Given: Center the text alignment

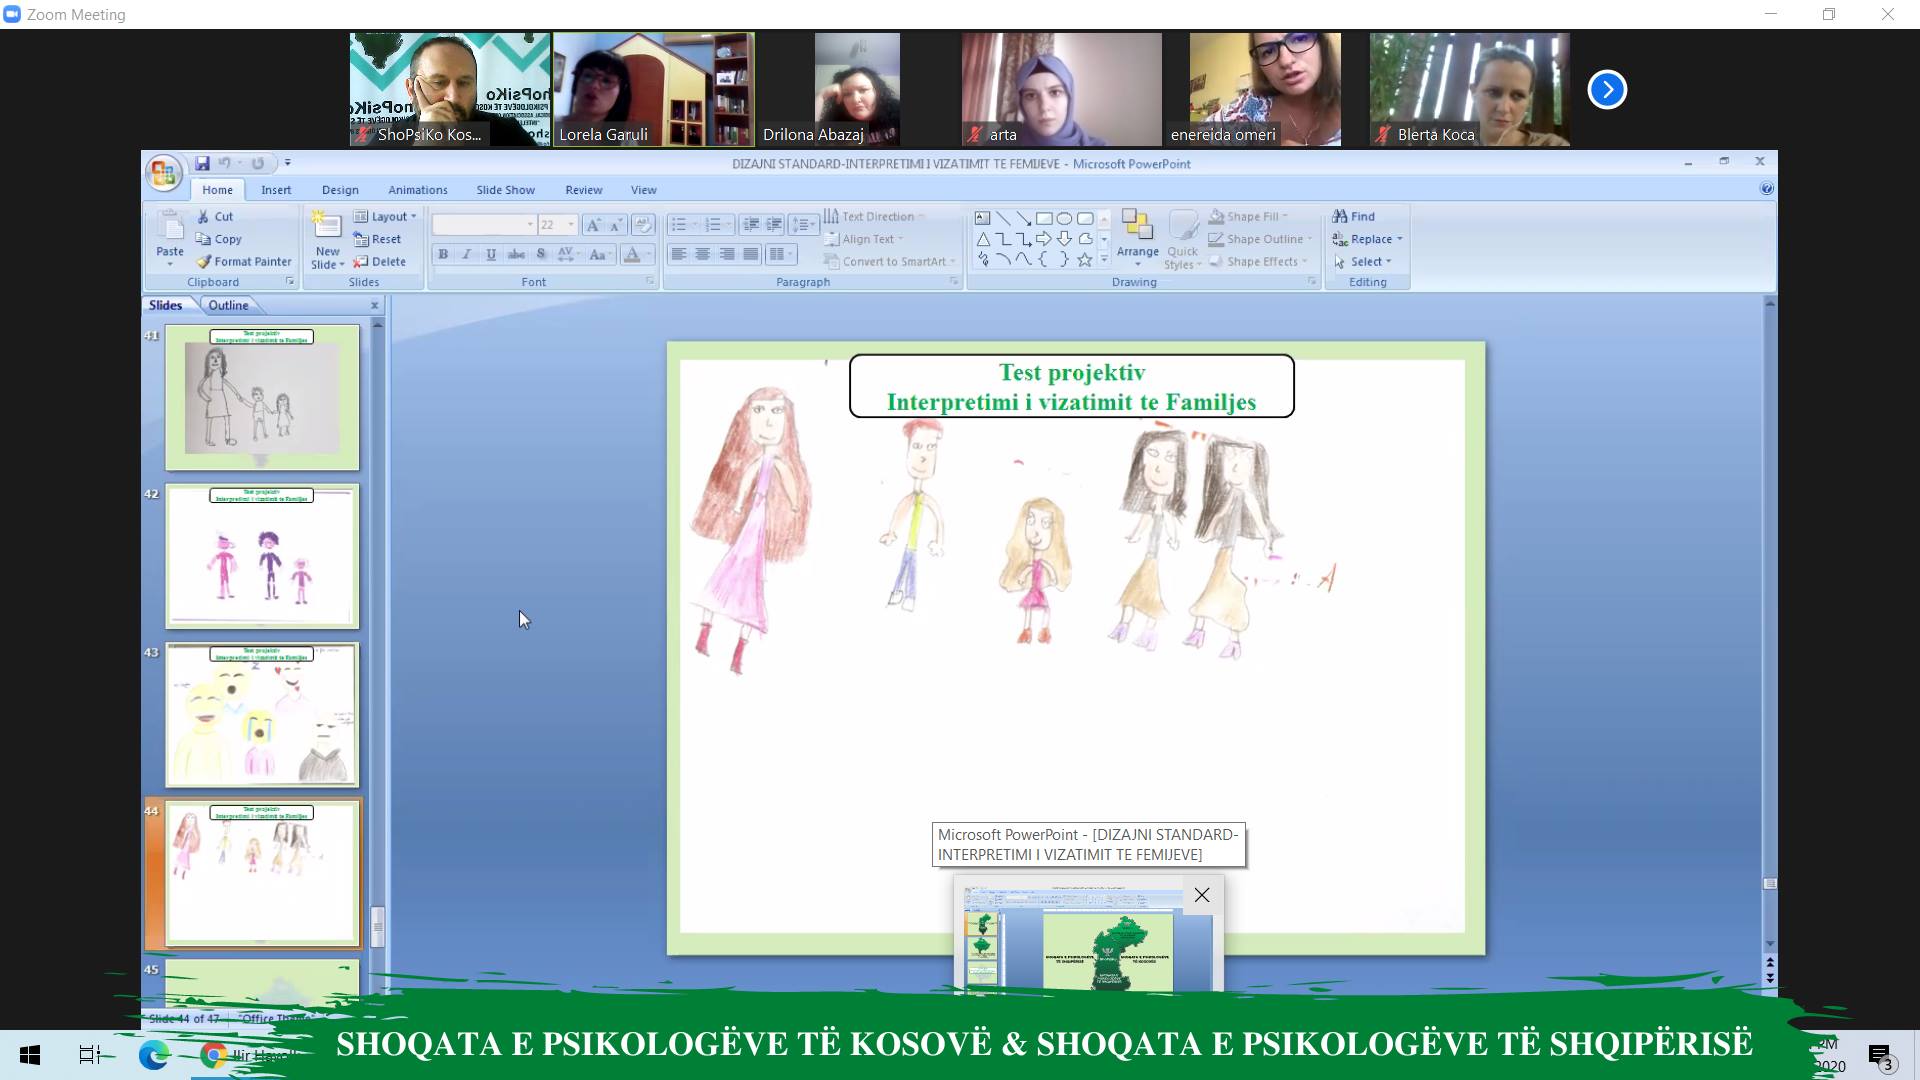Looking at the screenshot, I should [x=703, y=254].
